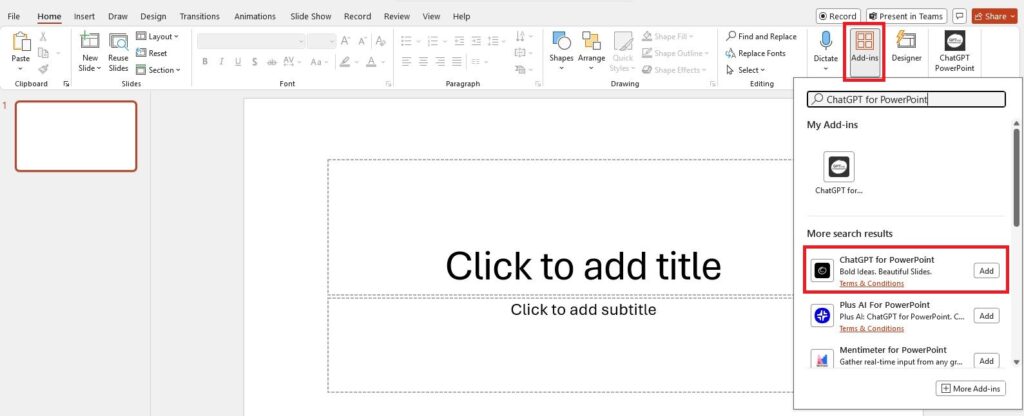Open the font name combo box
The image size is (1024, 416).
(251, 41)
